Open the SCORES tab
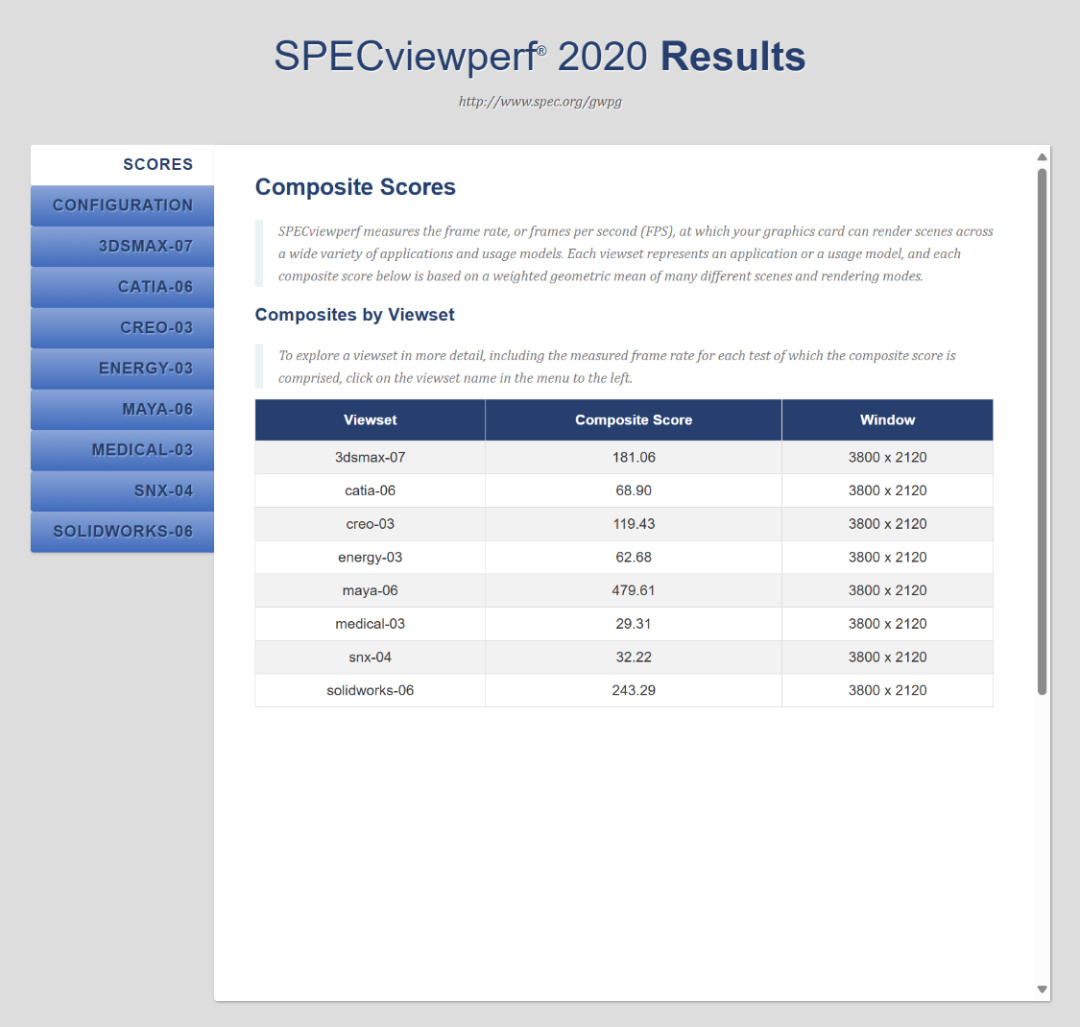The height and width of the screenshot is (1027, 1080). coord(122,165)
